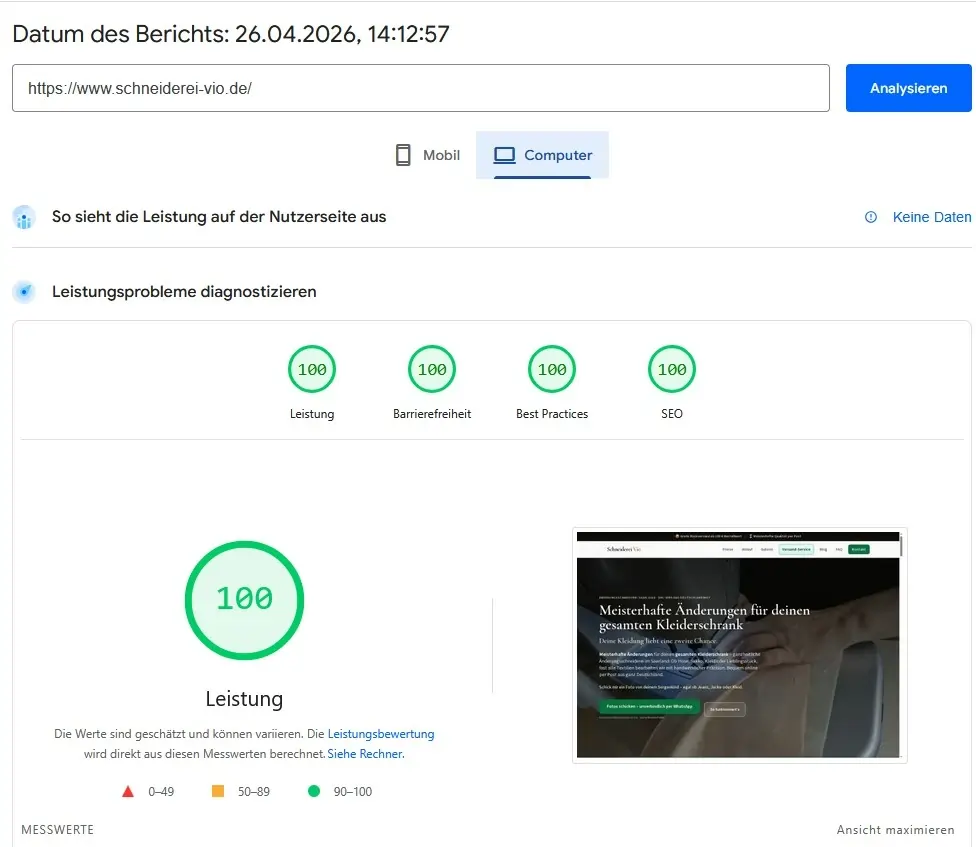Switch to the Computer tab

542,154
